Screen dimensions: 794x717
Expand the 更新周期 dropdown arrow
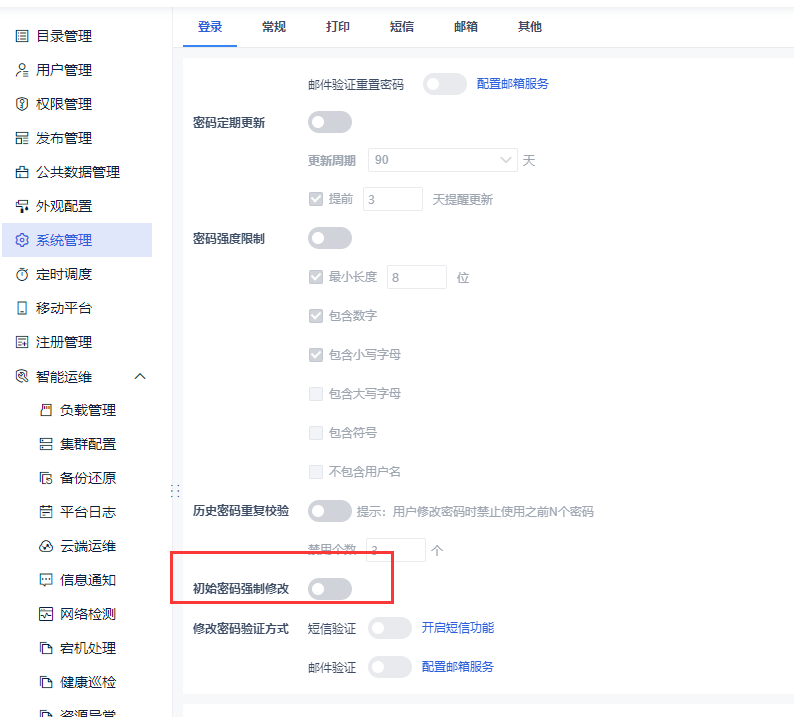[x=505, y=160]
